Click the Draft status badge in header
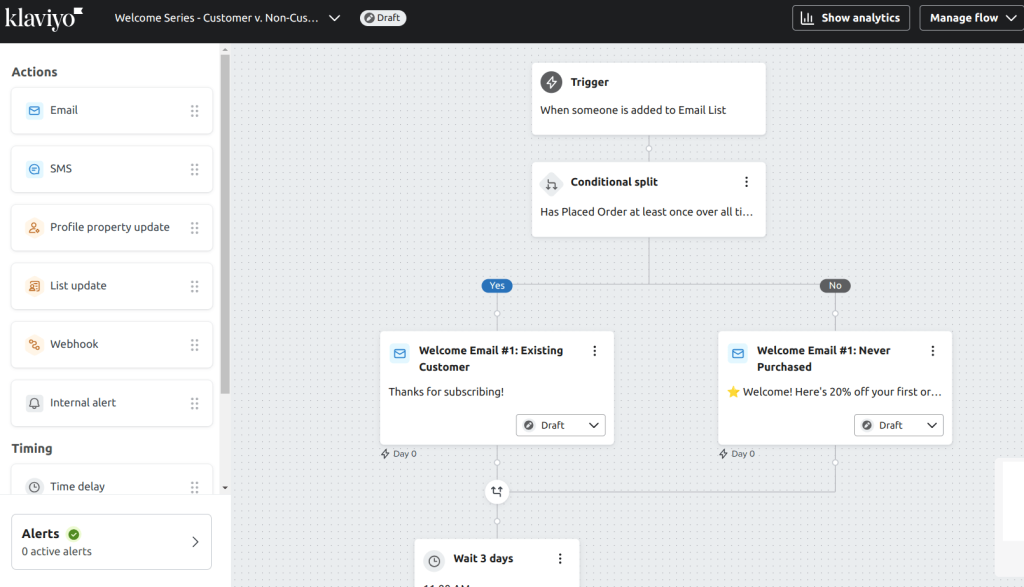 pyautogui.click(x=383, y=18)
